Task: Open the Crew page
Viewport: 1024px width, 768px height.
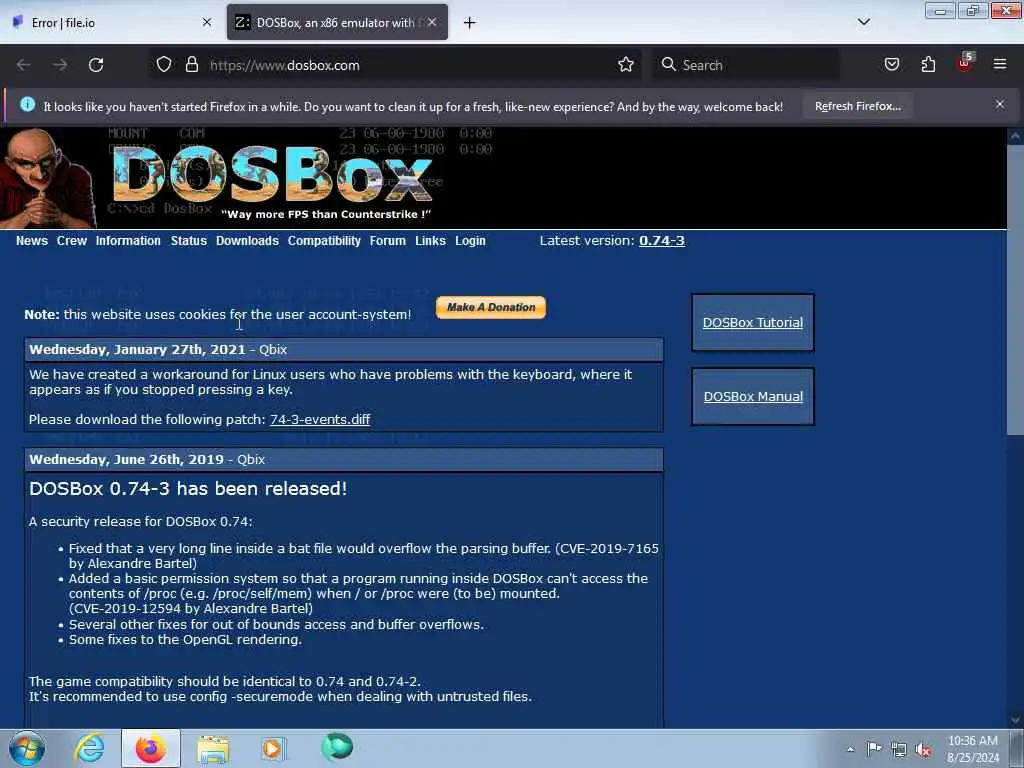Action: click(x=72, y=241)
